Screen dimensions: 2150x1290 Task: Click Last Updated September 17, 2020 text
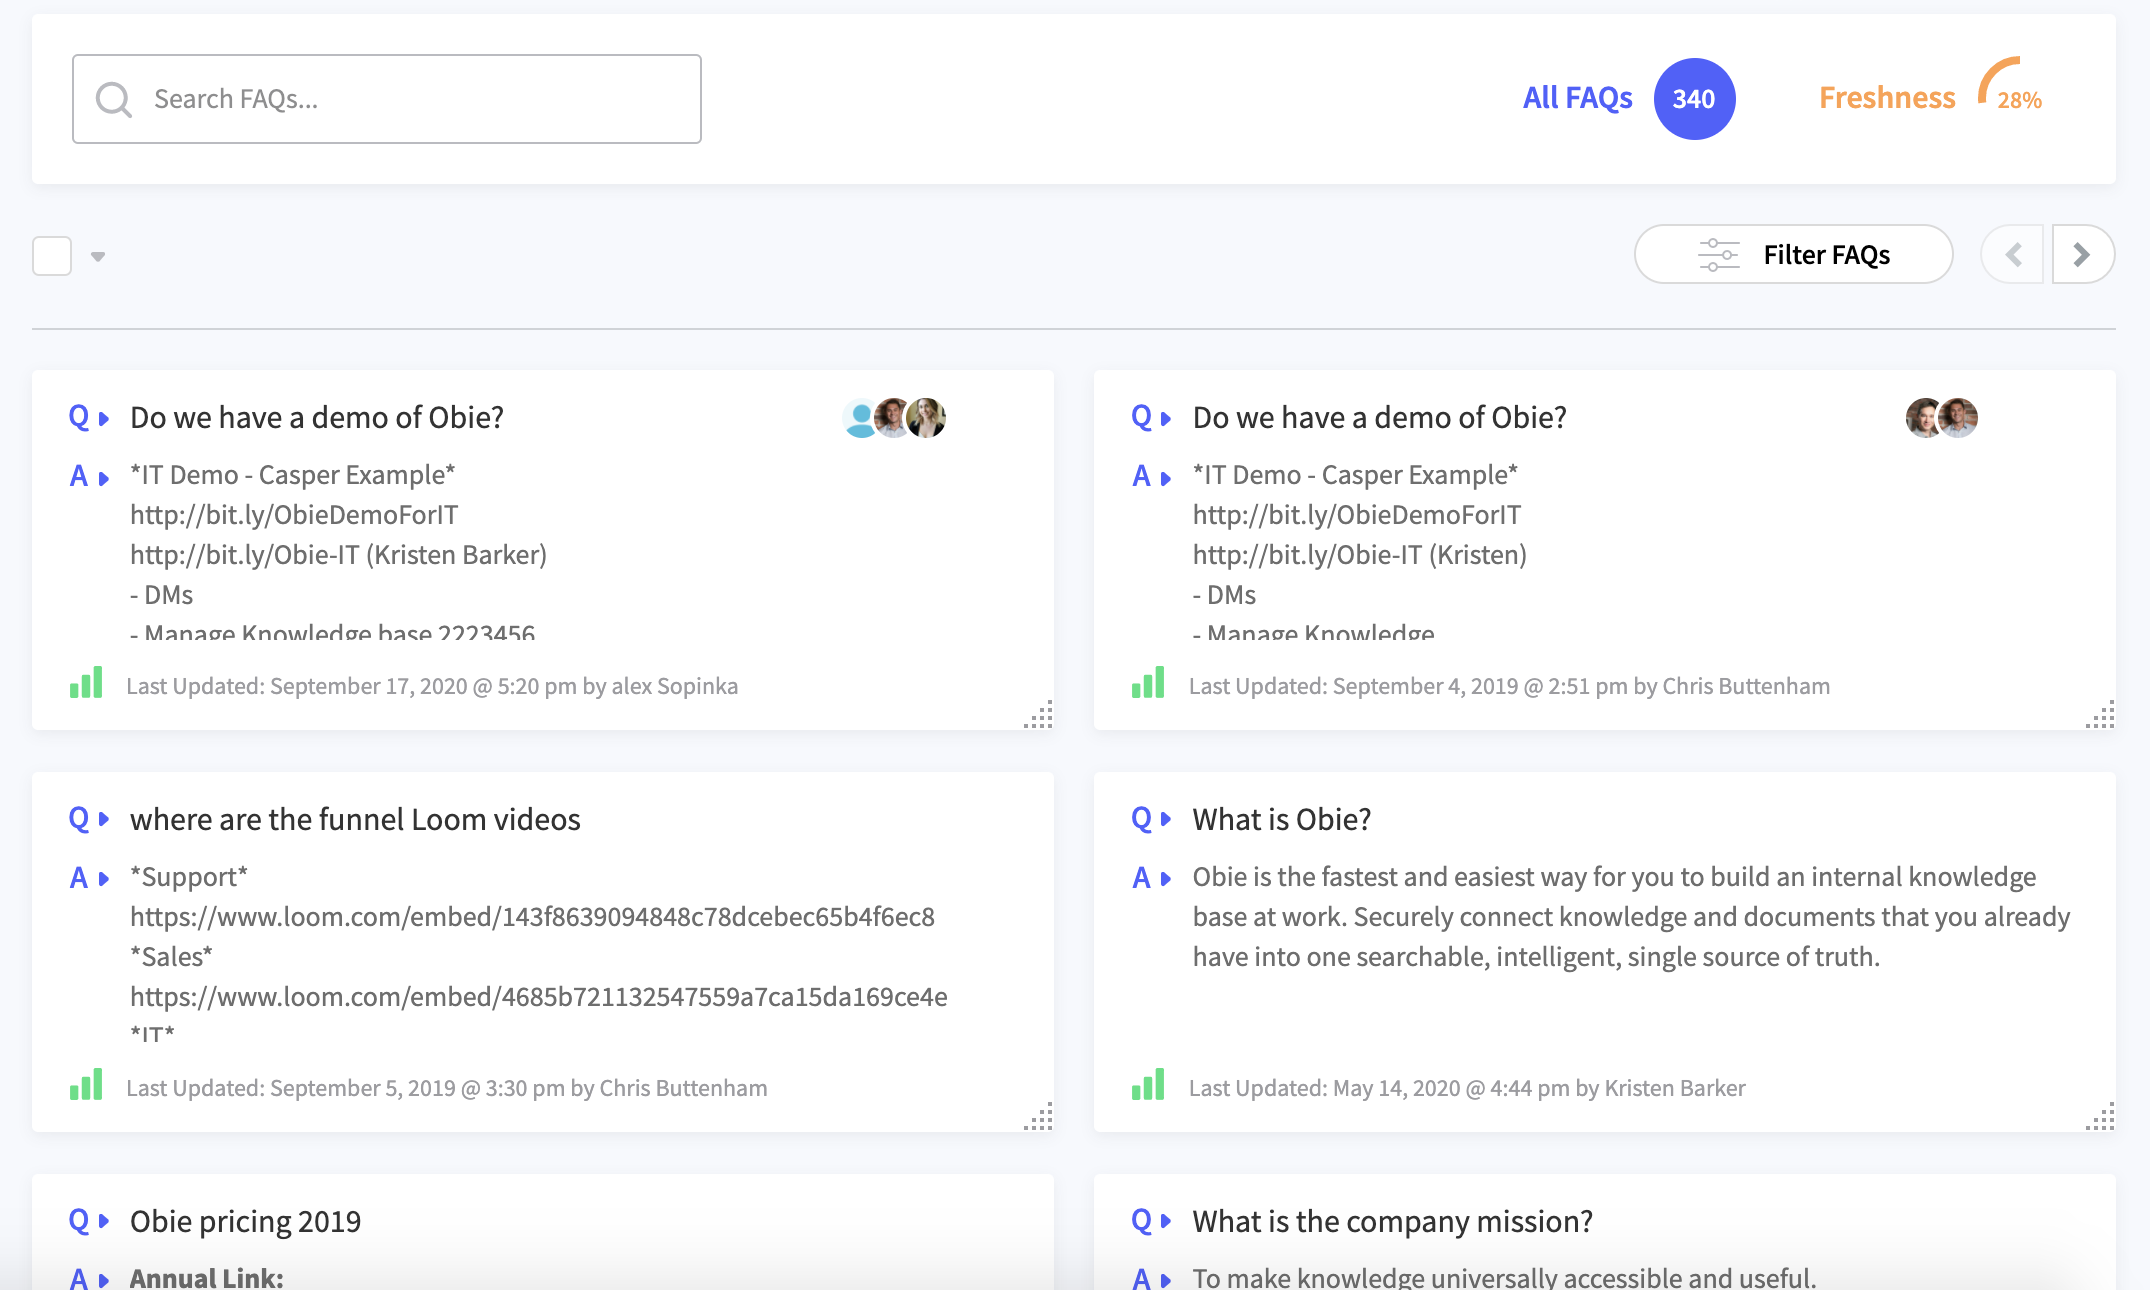[432, 686]
